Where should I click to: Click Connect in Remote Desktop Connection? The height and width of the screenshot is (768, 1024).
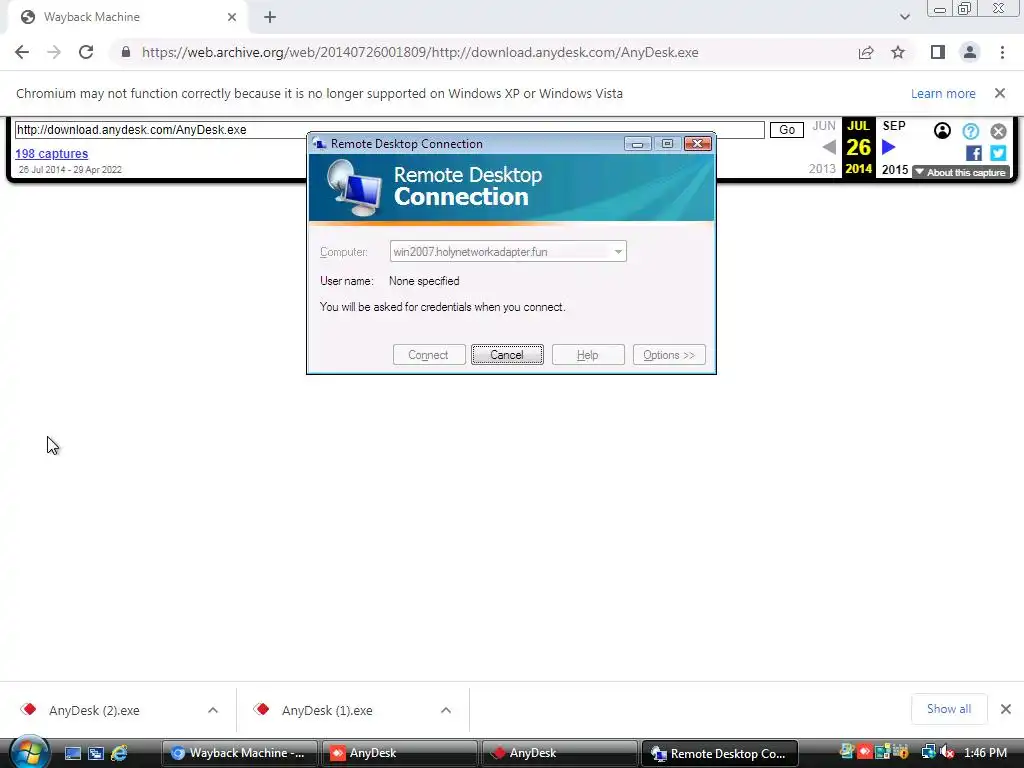point(428,355)
